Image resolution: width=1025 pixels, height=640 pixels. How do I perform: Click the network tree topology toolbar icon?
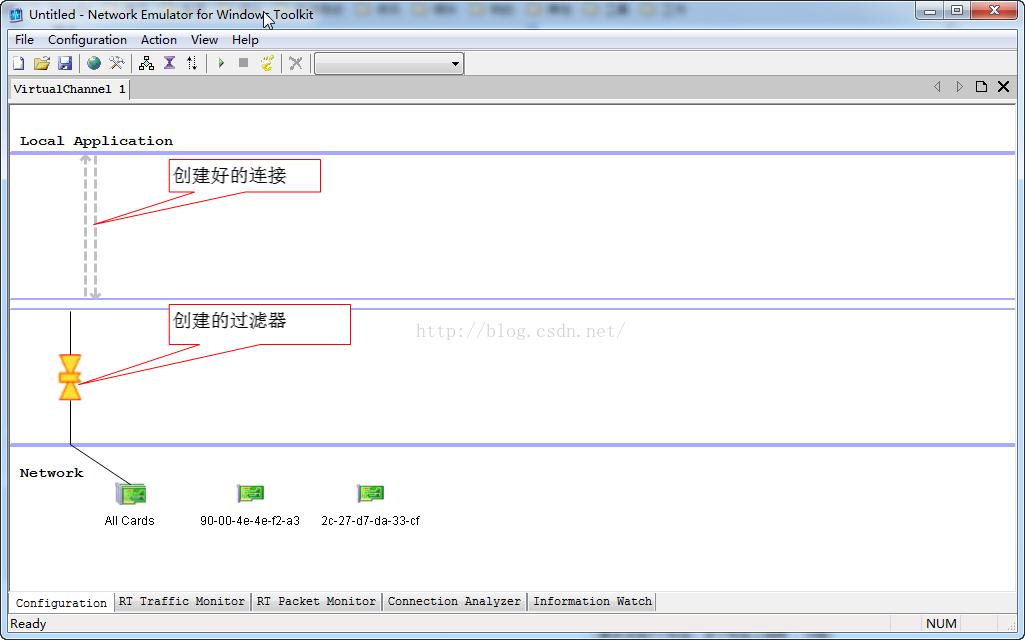(146, 63)
